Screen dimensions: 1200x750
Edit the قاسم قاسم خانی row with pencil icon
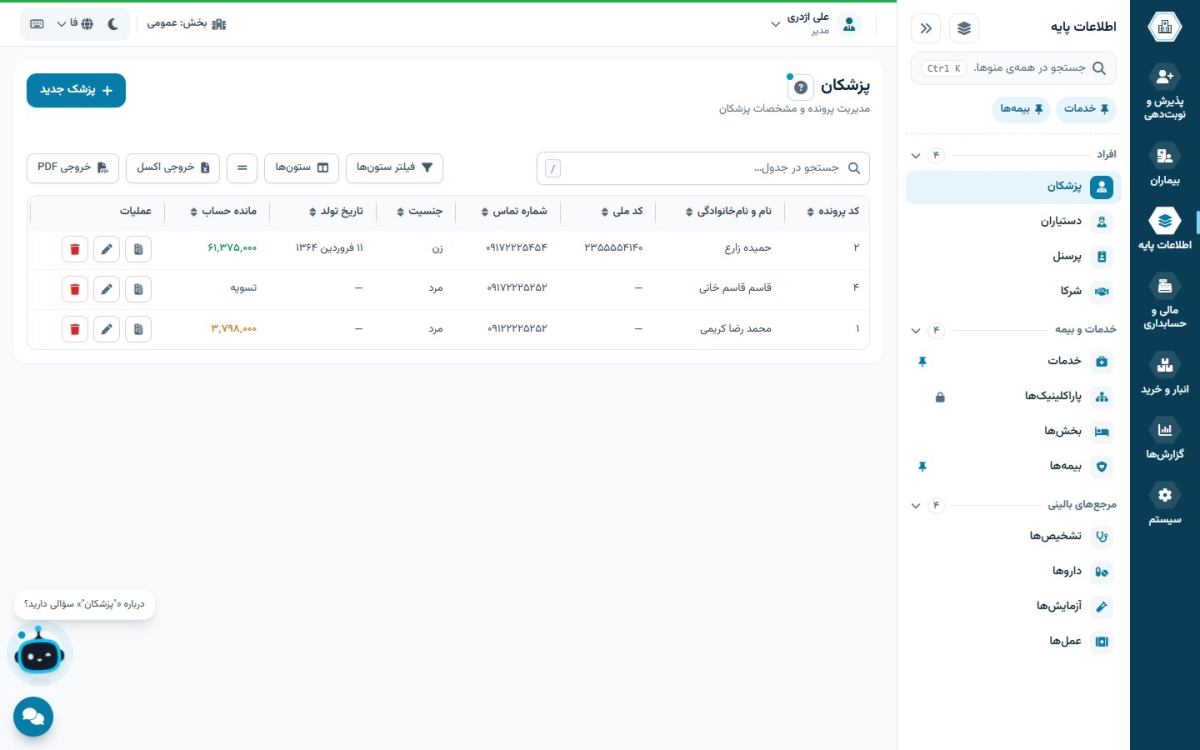107,289
